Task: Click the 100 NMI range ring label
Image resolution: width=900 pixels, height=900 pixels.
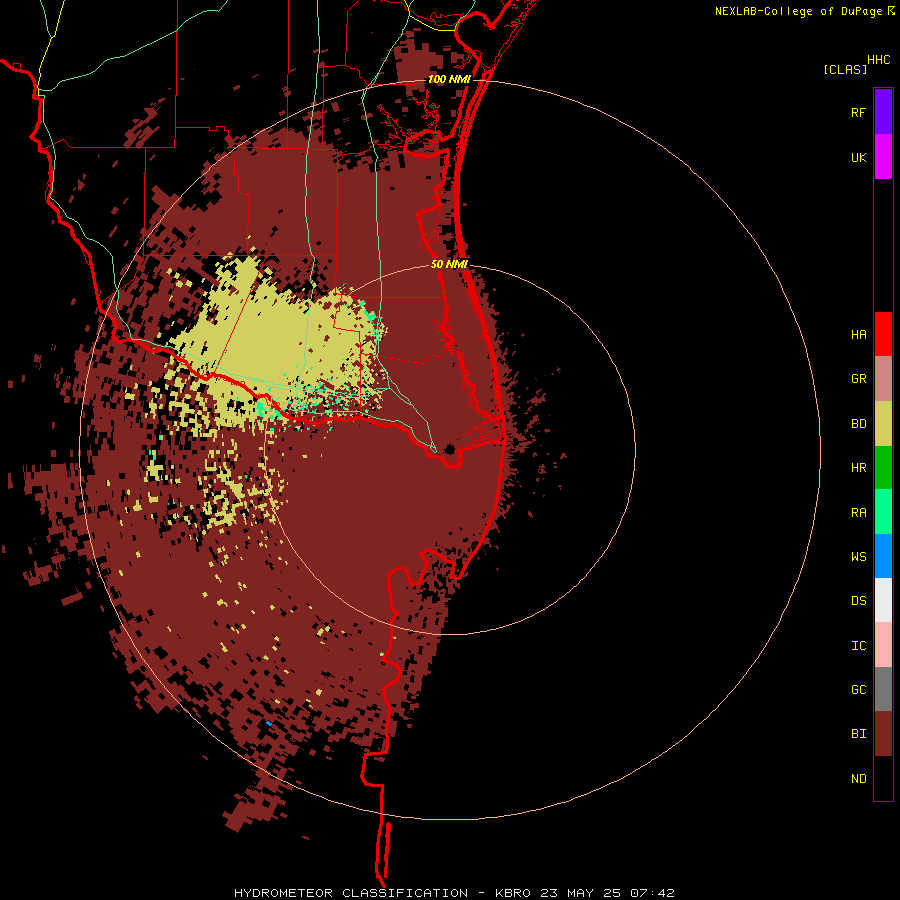Action: click(449, 79)
